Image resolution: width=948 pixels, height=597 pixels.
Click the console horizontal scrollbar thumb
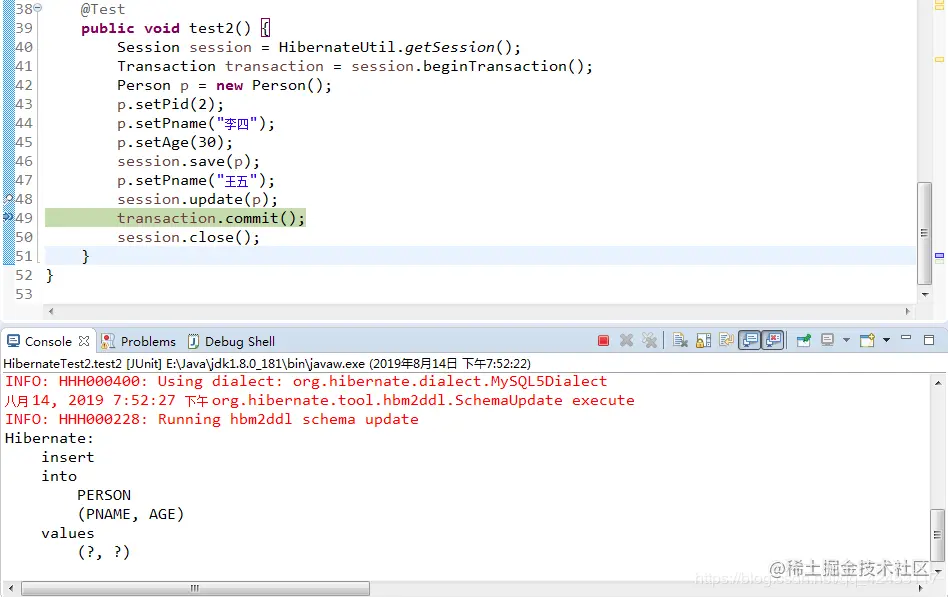(195, 588)
